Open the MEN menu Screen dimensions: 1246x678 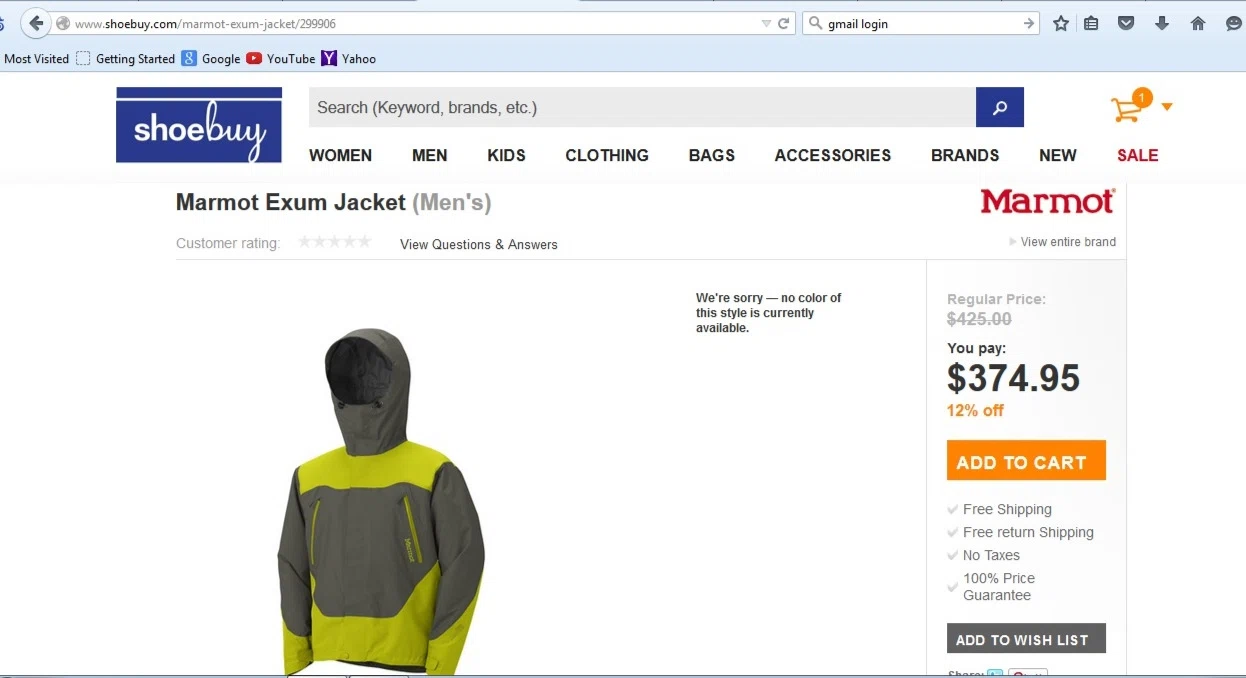[x=430, y=155]
